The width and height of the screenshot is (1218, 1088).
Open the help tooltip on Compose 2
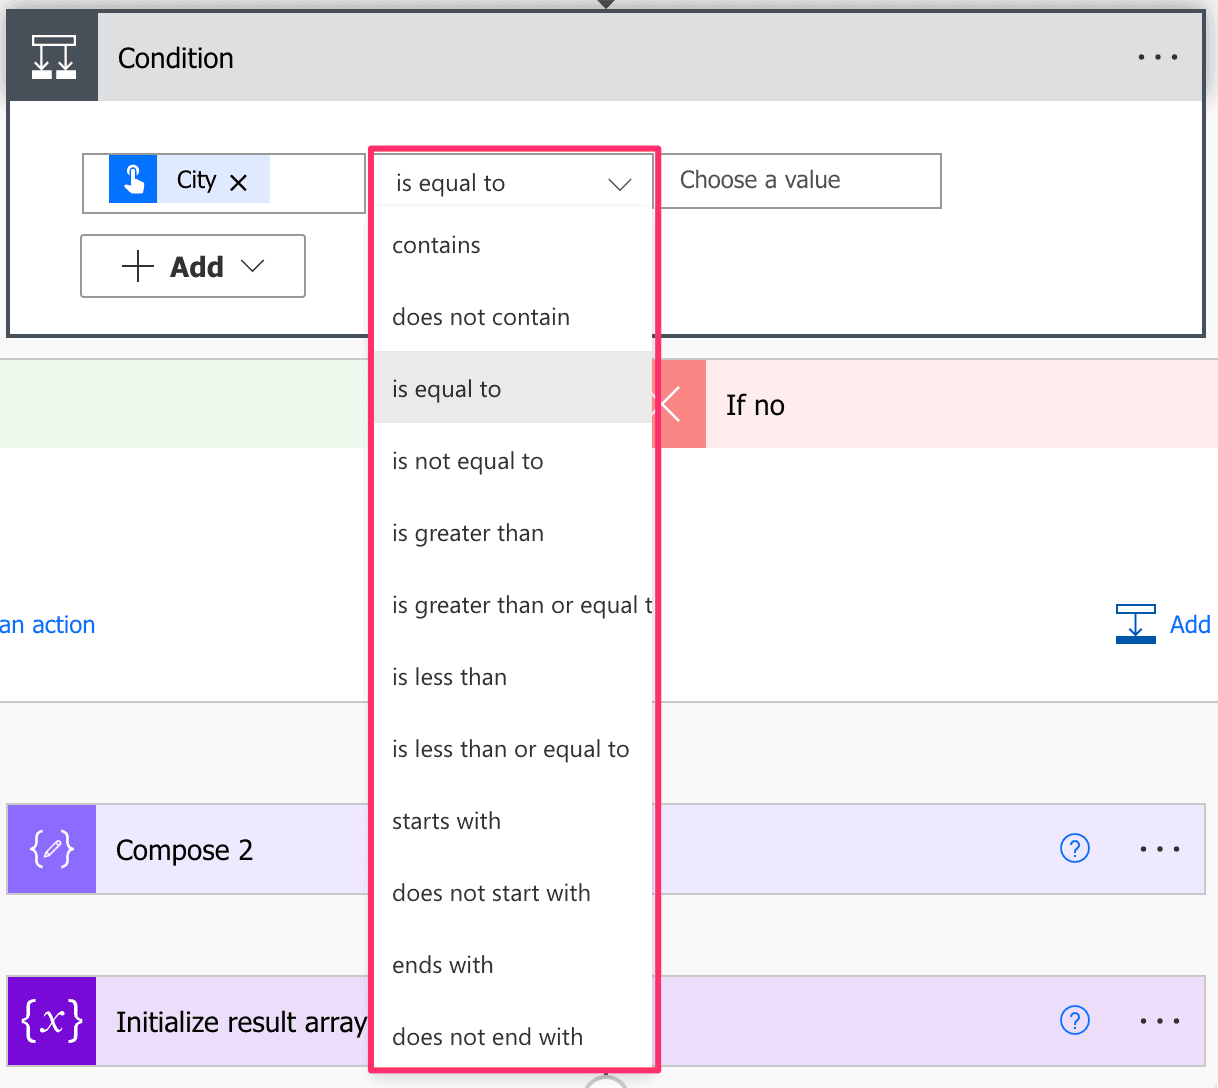1074,848
